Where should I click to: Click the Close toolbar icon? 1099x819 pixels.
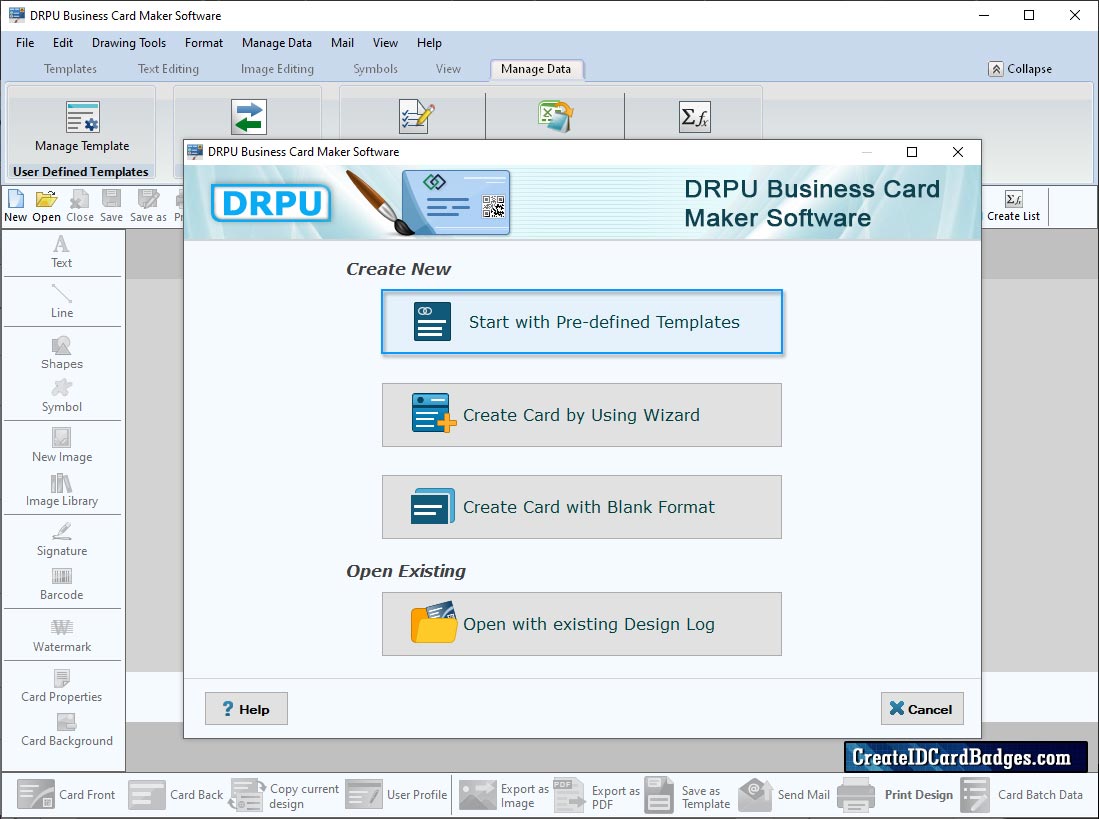click(x=80, y=206)
